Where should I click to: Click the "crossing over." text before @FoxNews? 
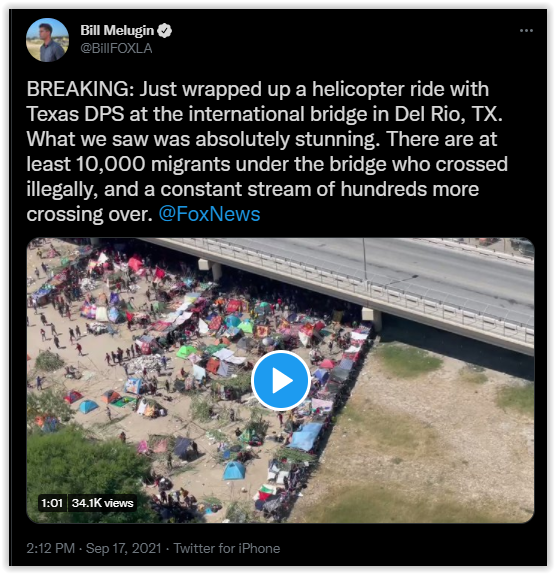[89, 214]
